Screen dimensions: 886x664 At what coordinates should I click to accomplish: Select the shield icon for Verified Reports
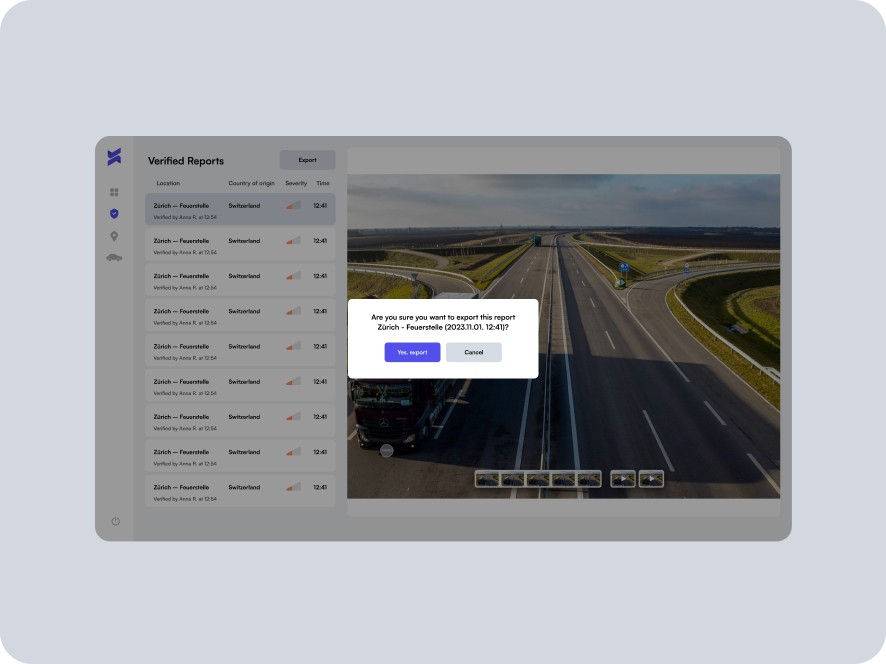click(114, 213)
